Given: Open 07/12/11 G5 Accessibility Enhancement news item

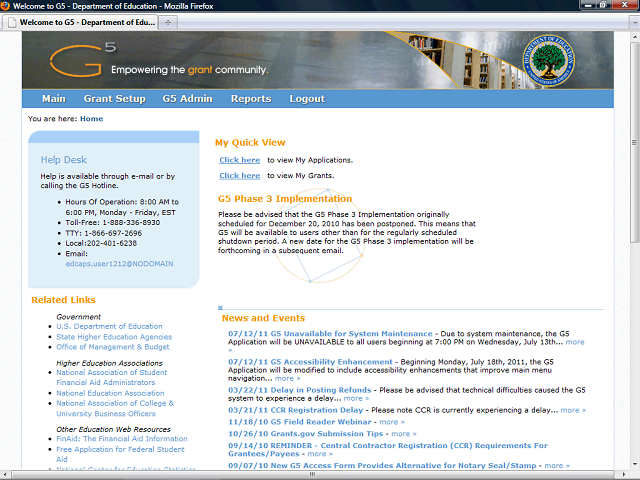Looking at the screenshot, I should coord(310,362).
